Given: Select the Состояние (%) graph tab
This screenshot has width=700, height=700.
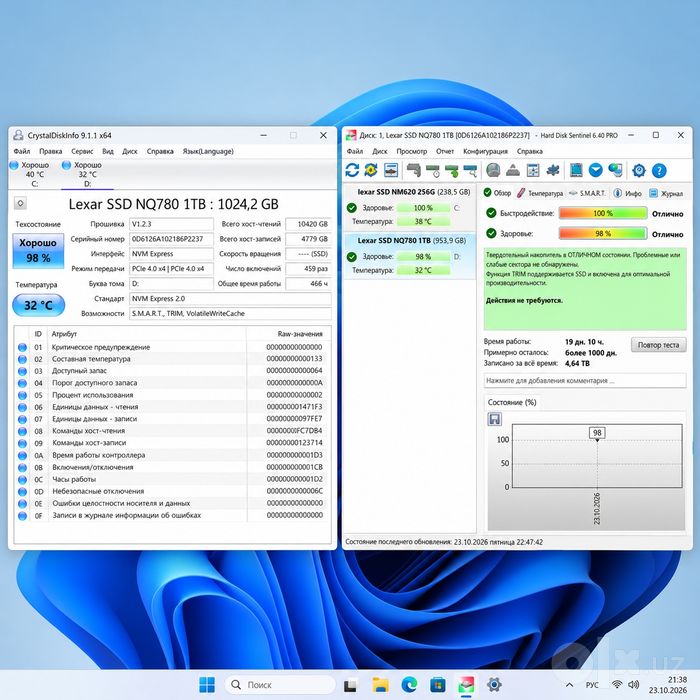Looking at the screenshot, I should (x=512, y=402).
